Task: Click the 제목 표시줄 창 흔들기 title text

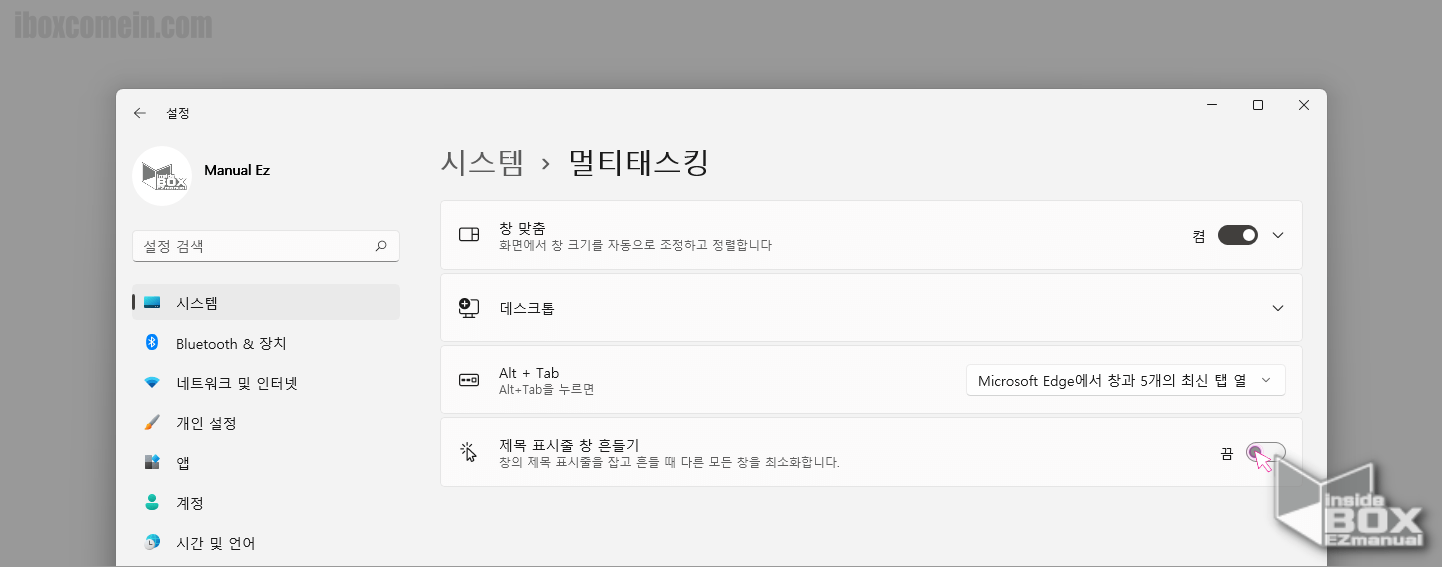Action: (x=569, y=445)
